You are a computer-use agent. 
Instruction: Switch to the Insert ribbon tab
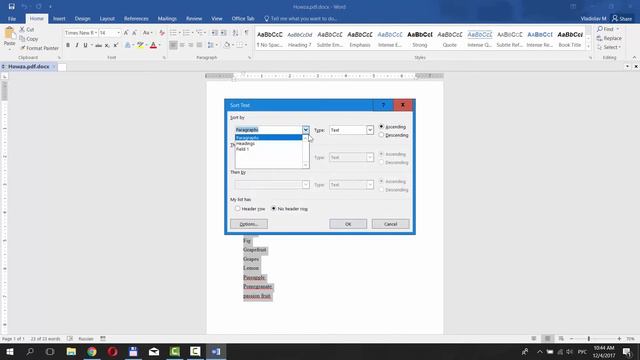coord(59,19)
